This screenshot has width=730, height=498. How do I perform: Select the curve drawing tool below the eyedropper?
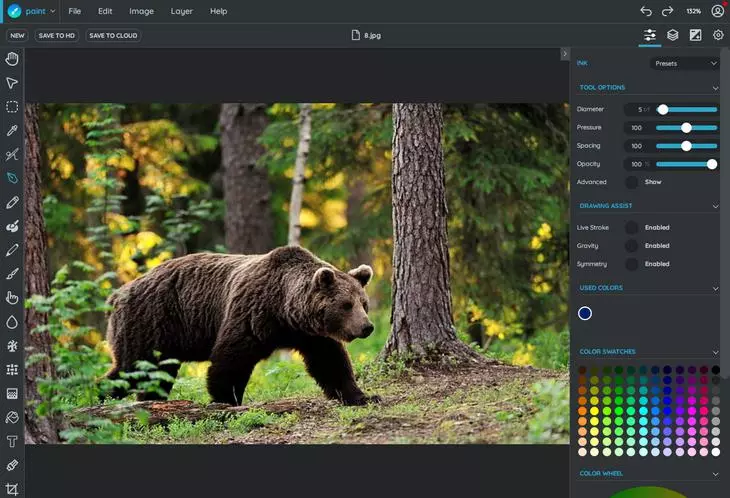click(12, 155)
